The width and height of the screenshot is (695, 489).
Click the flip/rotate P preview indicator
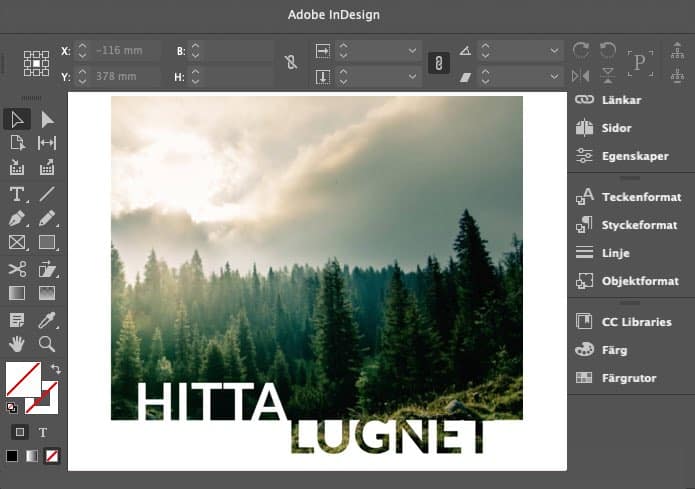(x=640, y=63)
